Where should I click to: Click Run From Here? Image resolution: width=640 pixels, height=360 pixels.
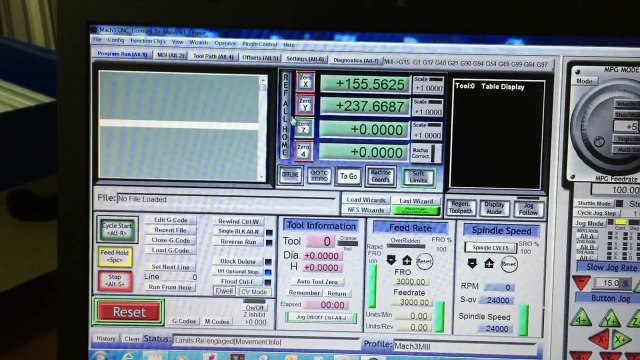tap(170, 287)
